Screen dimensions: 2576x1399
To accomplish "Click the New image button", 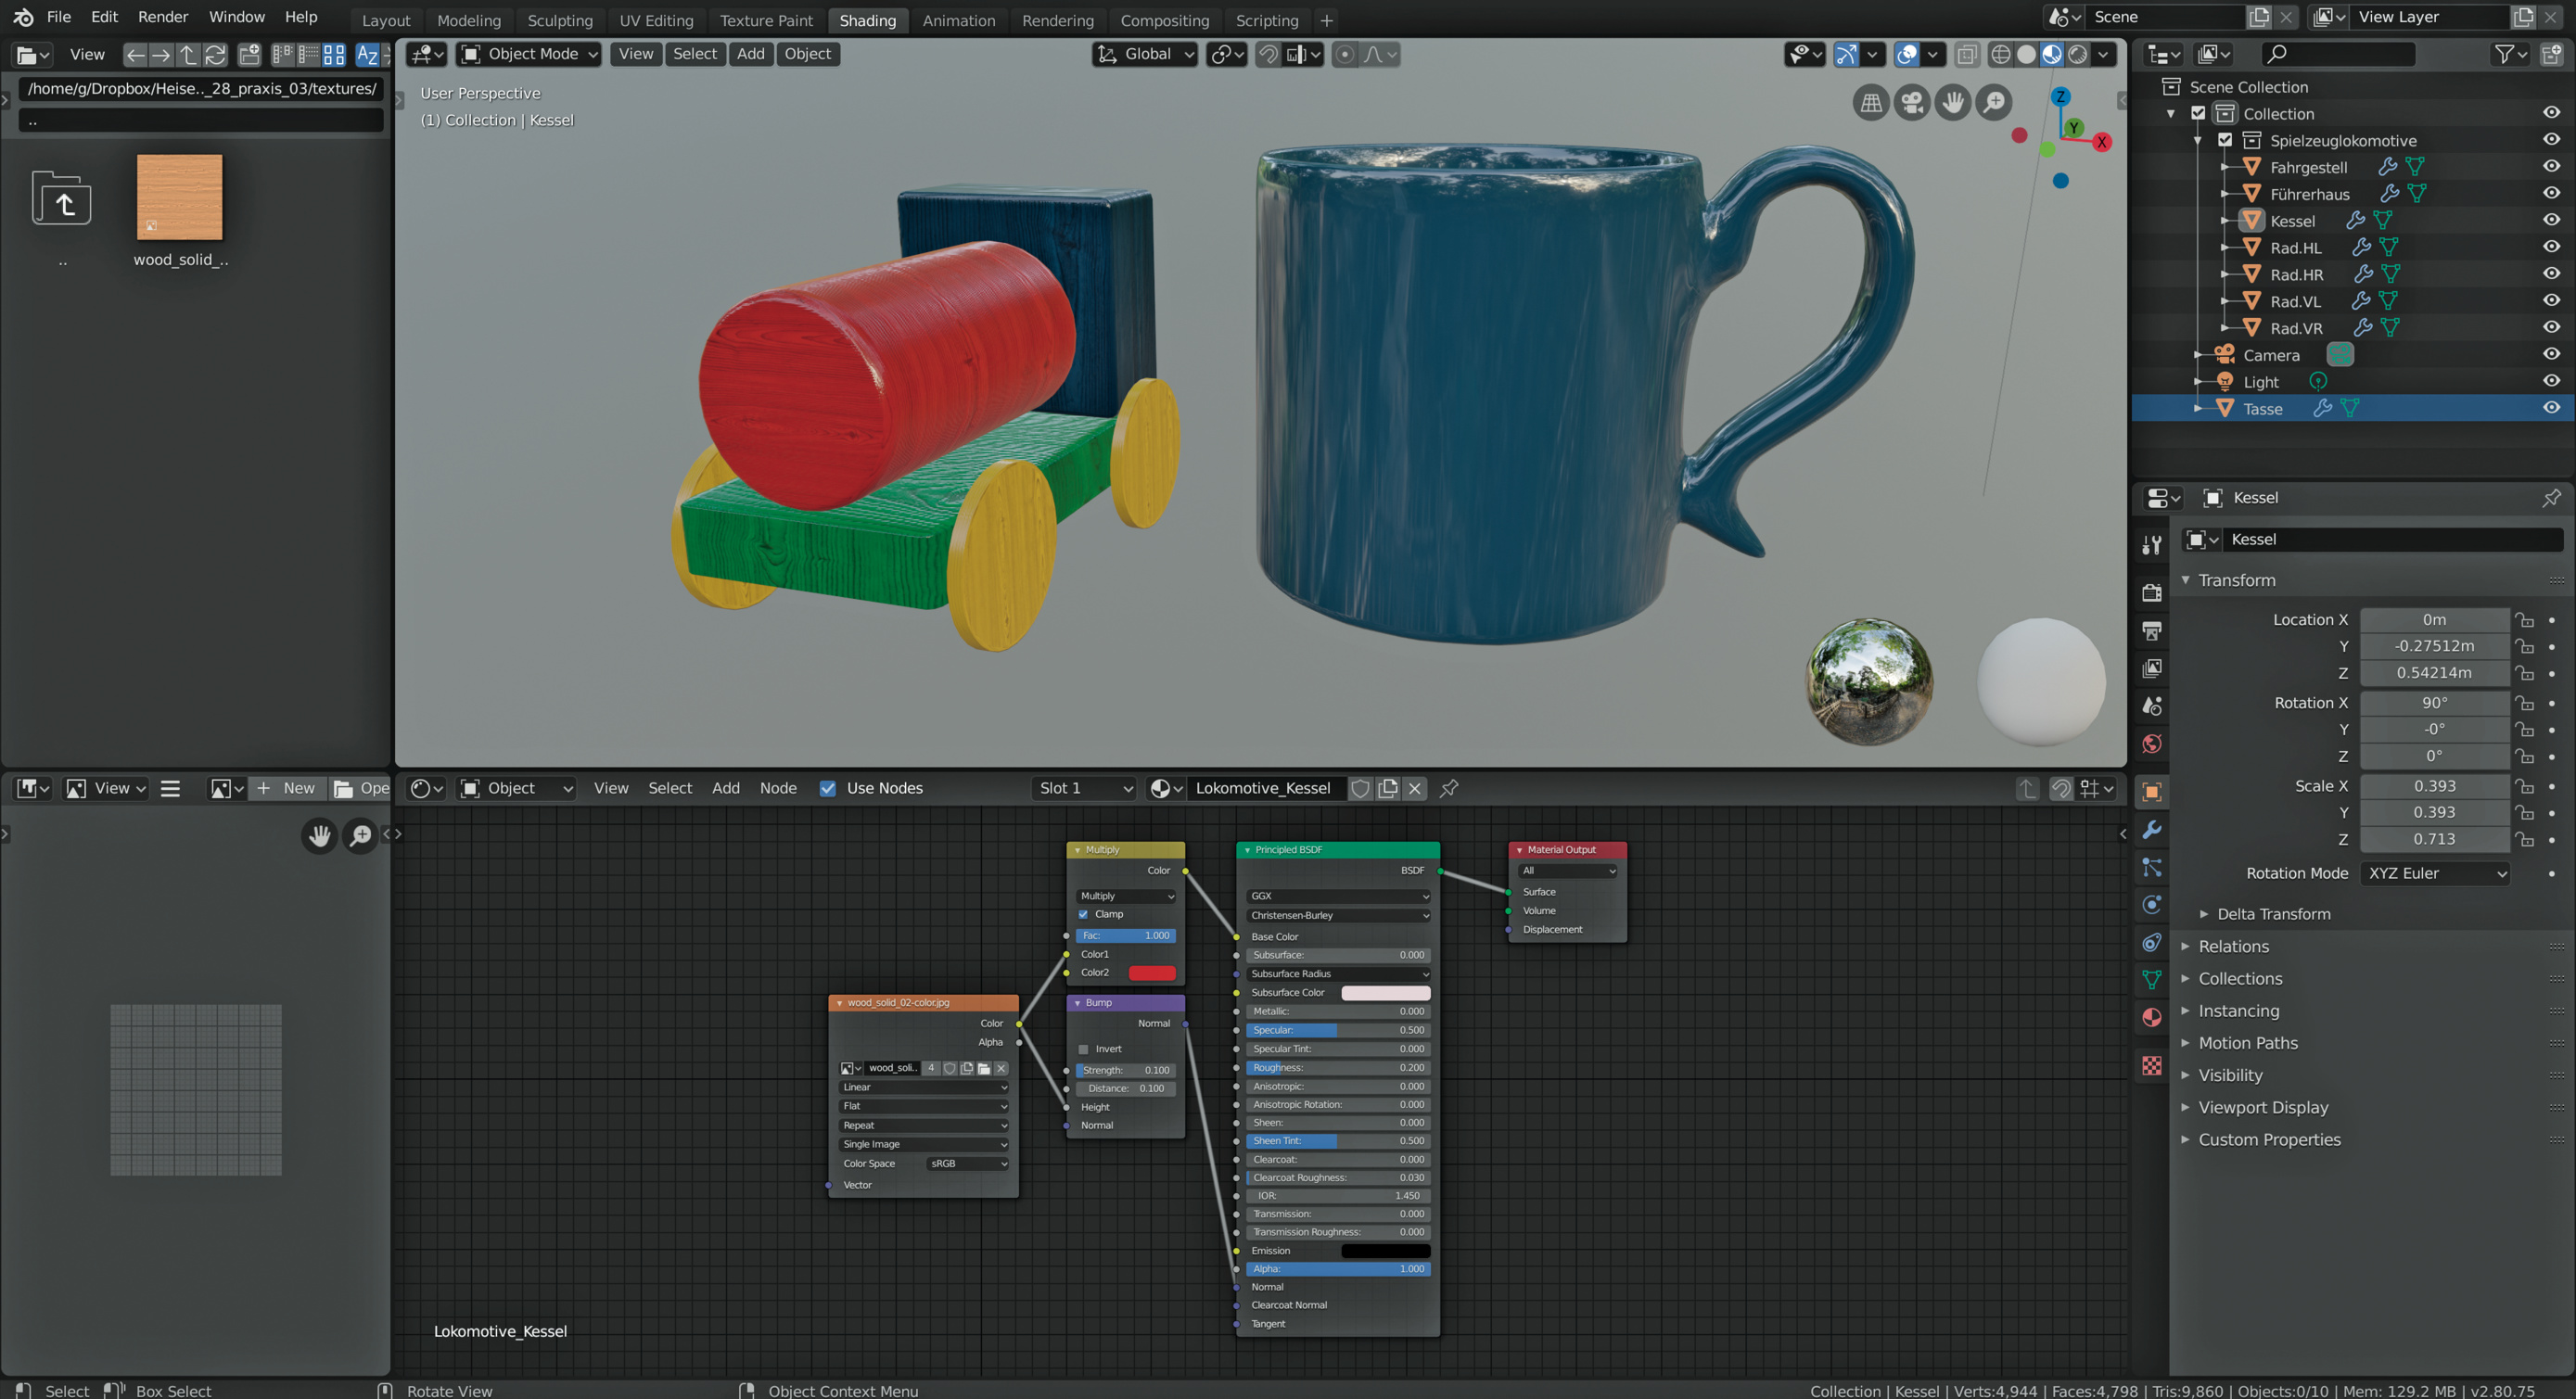I will [287, 788].
